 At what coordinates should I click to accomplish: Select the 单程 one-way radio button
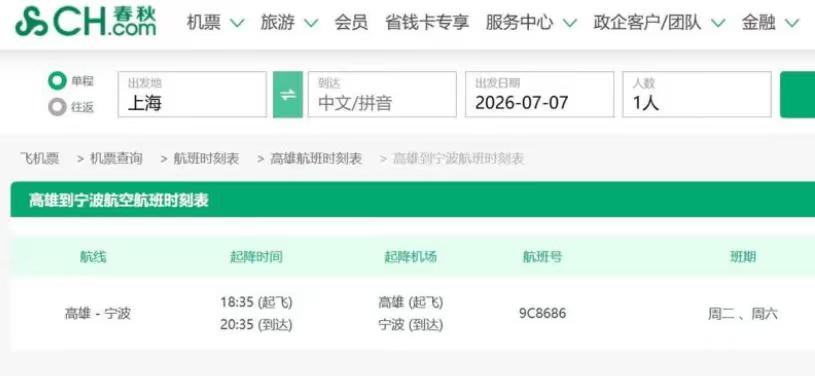pyautogui.click(x=57, y=81)
